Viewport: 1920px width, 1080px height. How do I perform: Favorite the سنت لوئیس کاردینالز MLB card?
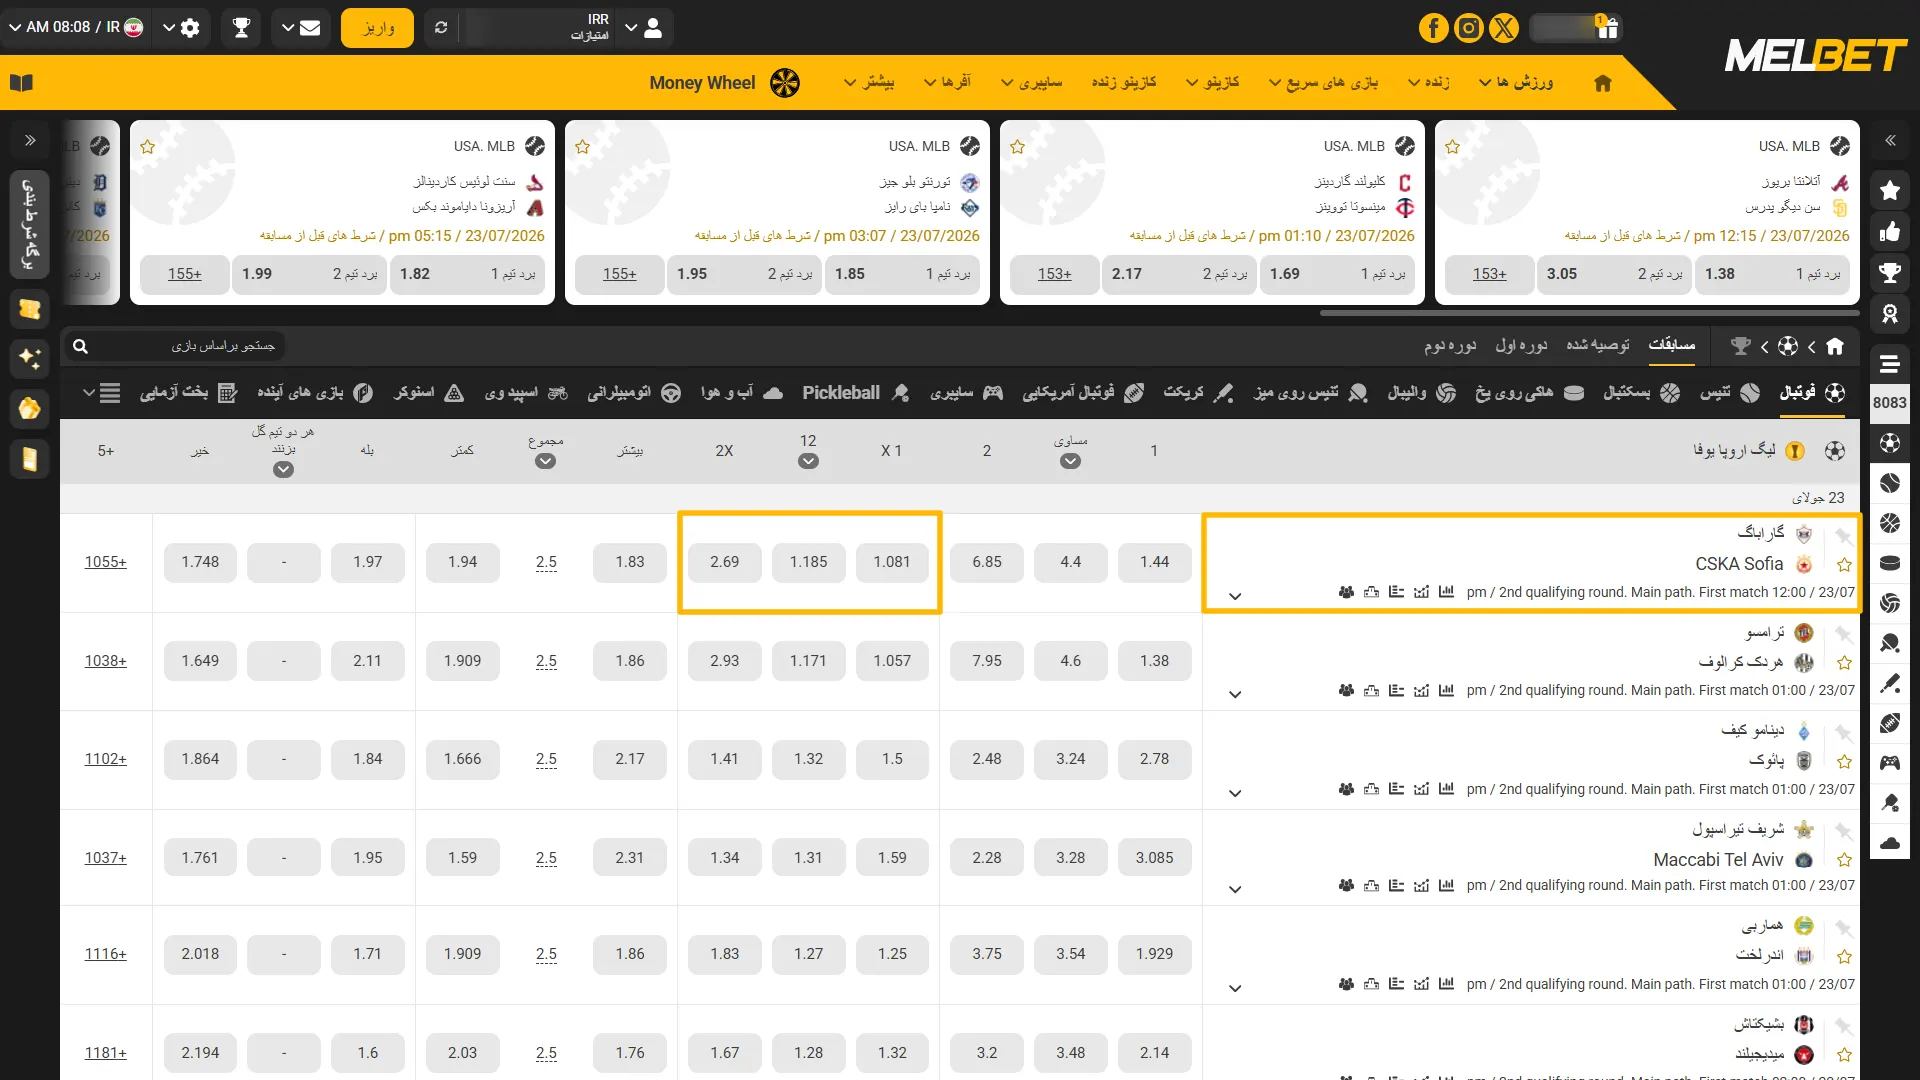(x=148, y=147)
